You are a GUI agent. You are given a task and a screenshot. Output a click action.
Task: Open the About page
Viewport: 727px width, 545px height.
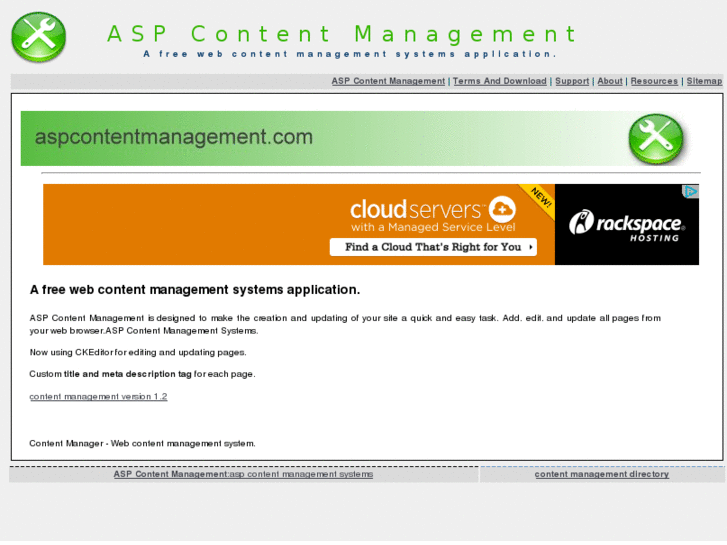pos(610,81)
